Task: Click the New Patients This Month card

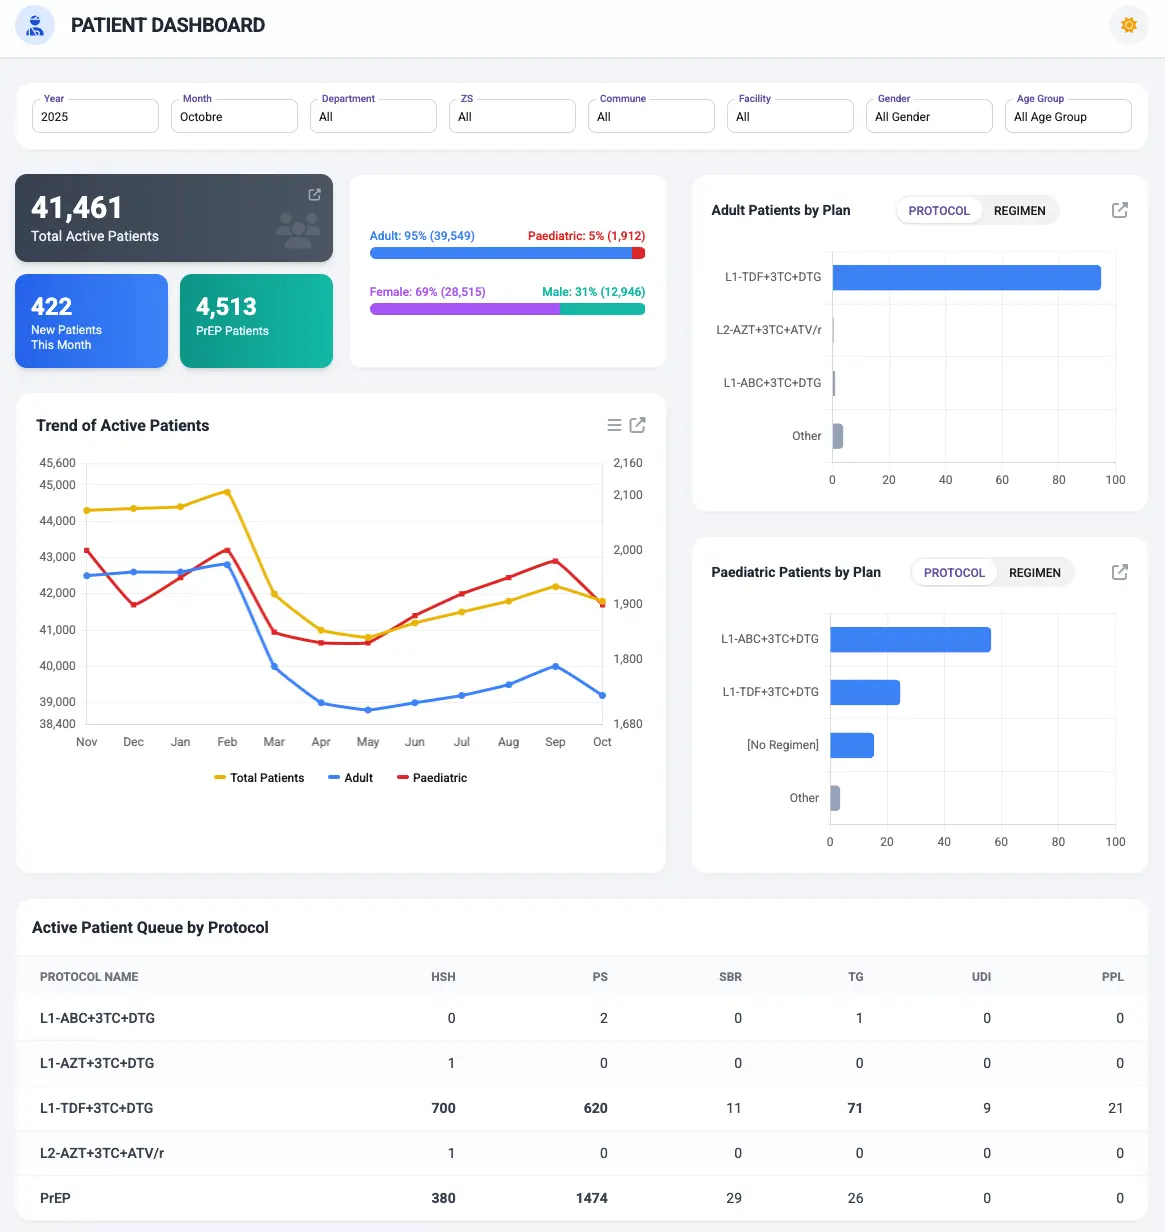Action: (91, 320)
